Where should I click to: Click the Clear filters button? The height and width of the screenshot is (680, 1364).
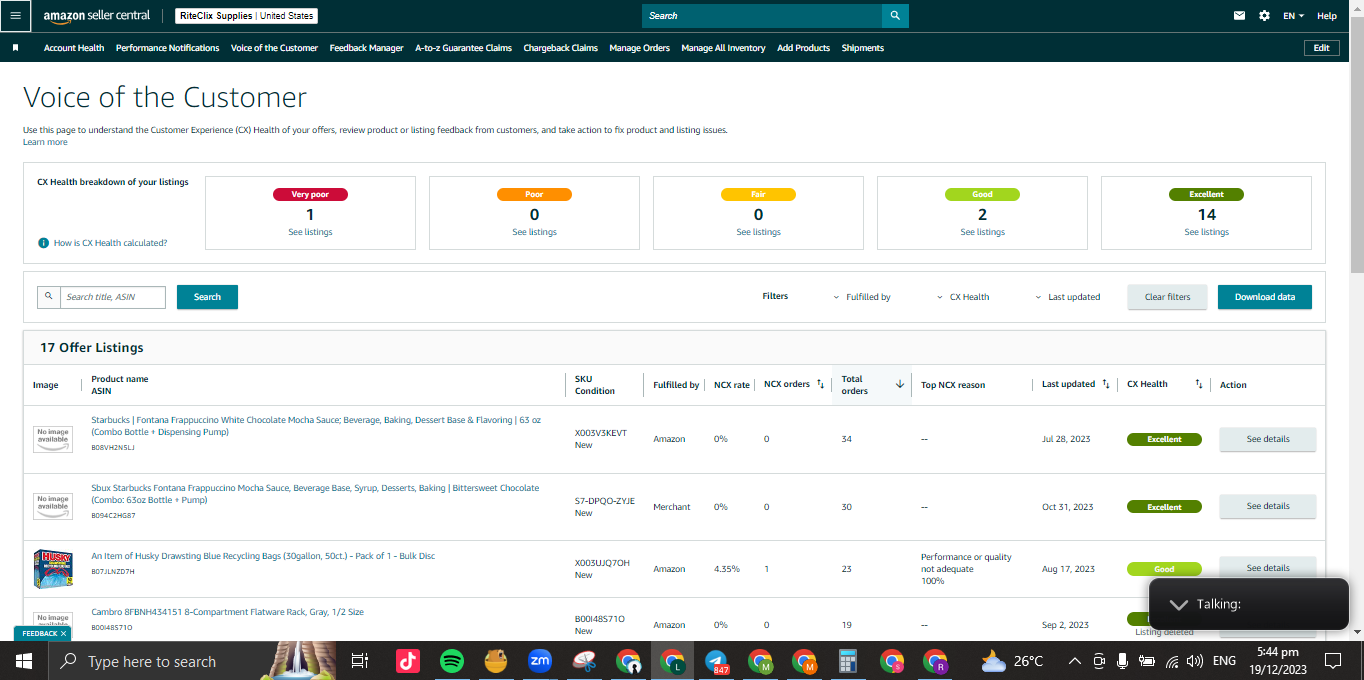coord(1167,297)
